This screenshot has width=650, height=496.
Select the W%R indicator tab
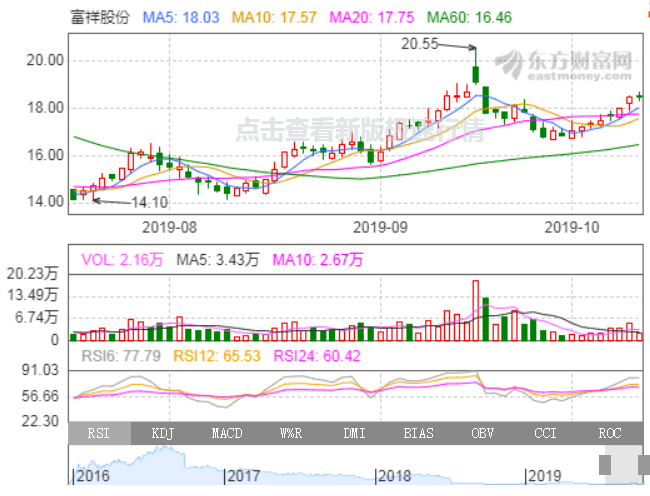point(291,433)
